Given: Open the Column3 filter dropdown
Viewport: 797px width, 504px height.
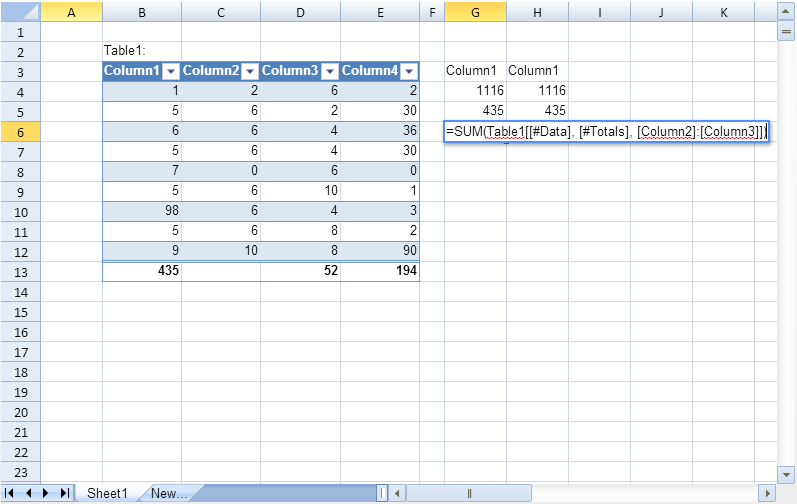Looking at the screenshot, I should coord(330,72).
